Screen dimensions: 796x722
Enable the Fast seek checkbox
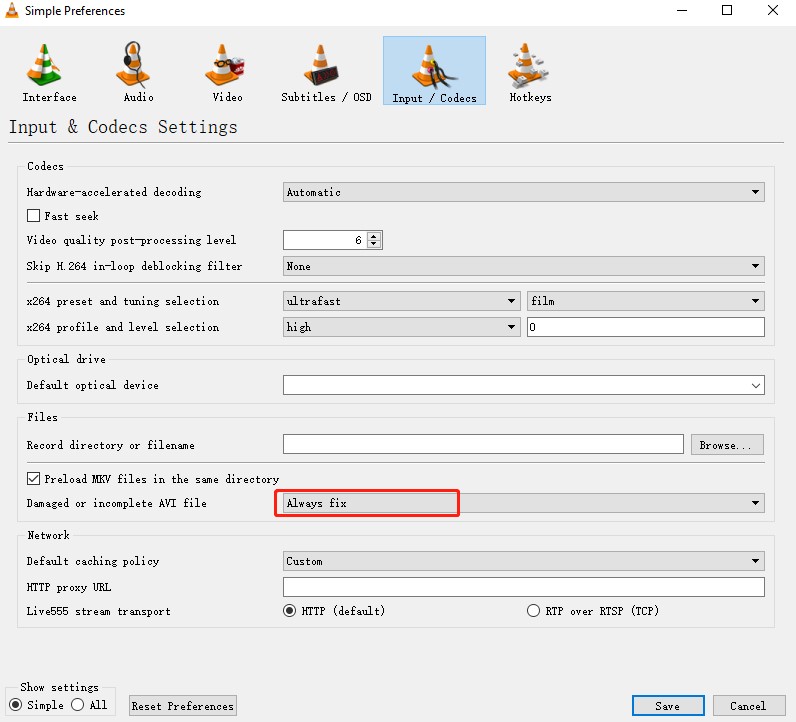[x=34, y=216]
